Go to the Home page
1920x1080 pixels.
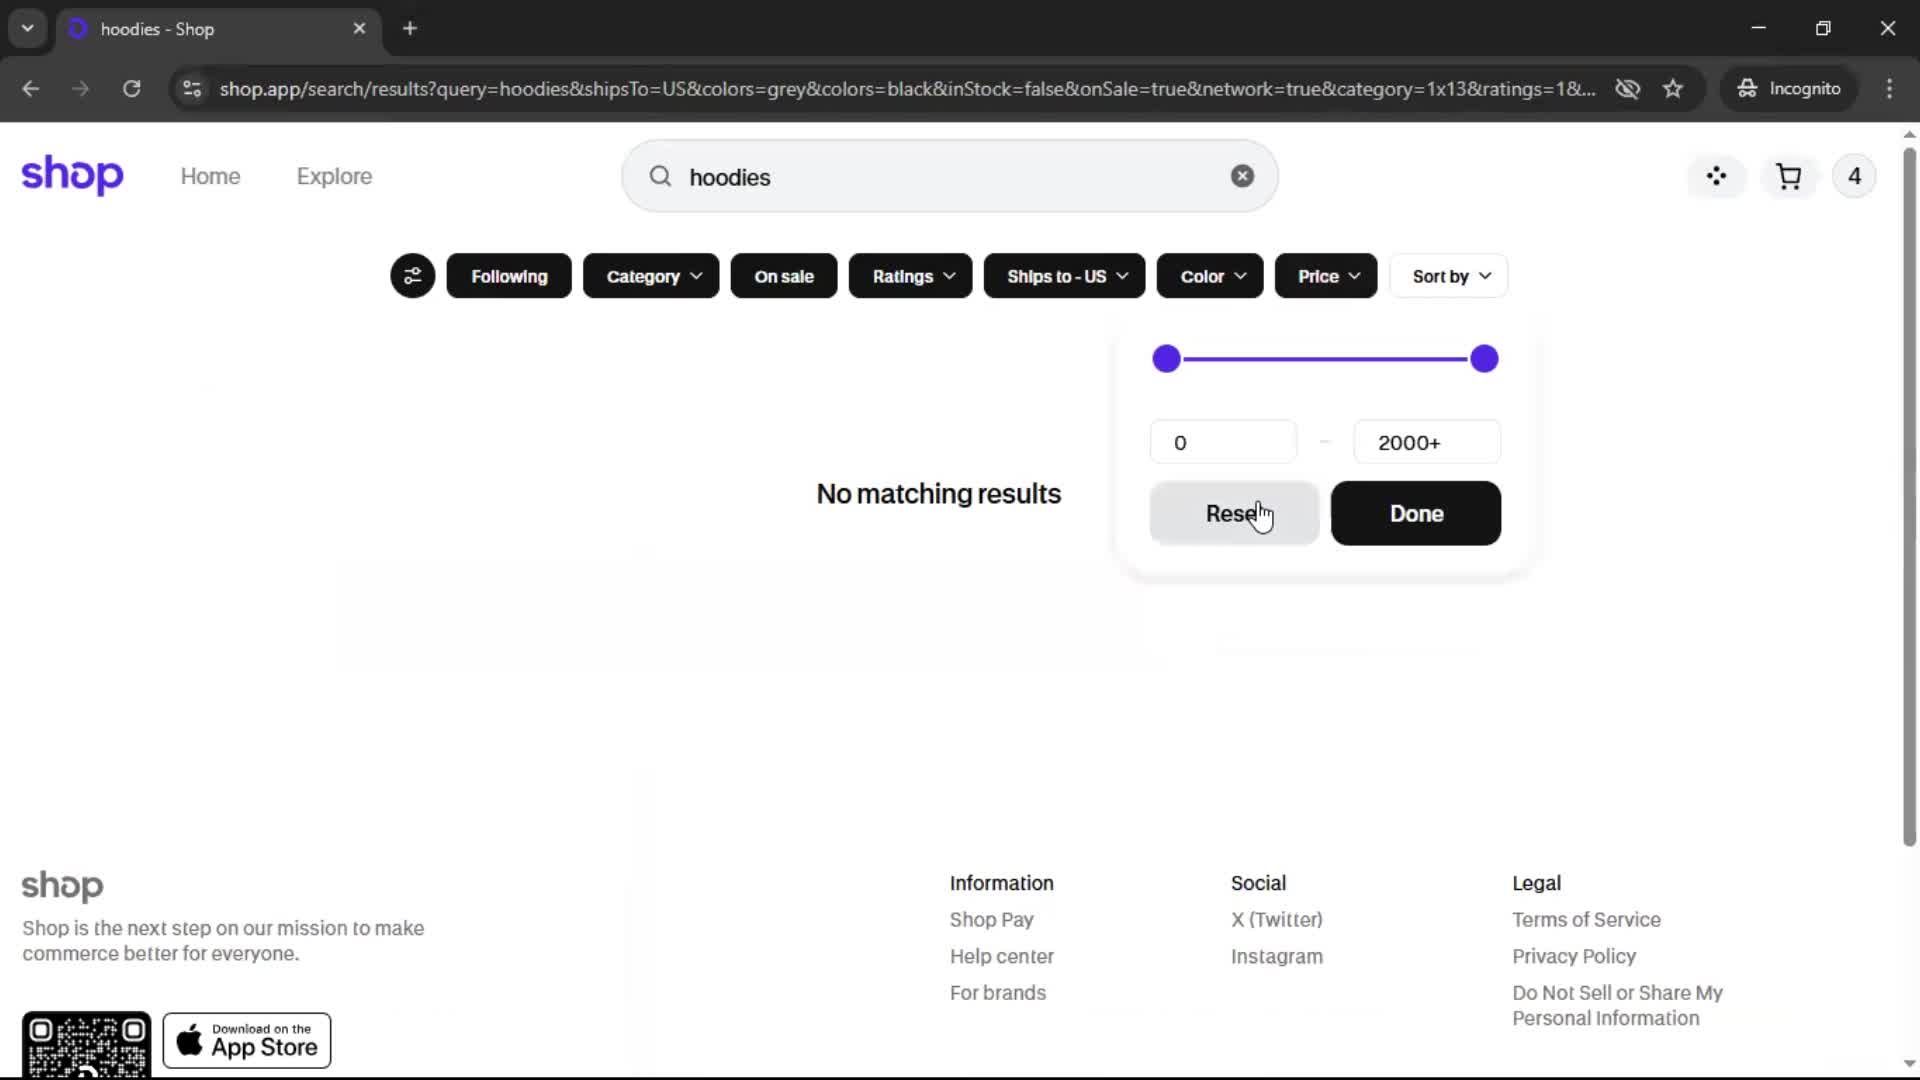click(x=210, y=176)
